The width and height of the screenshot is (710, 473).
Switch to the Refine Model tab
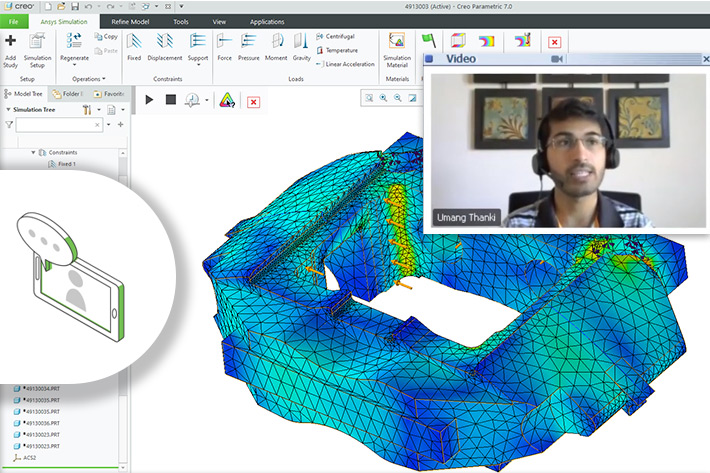tap(132, 21)
